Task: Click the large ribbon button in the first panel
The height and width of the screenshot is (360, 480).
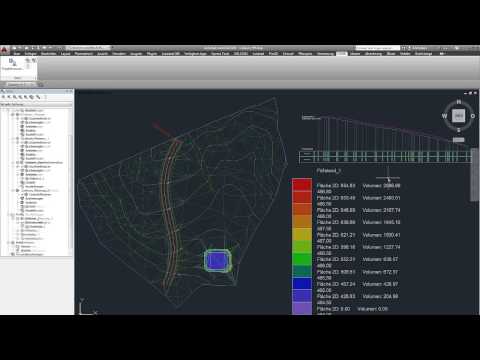Action: 12,64
